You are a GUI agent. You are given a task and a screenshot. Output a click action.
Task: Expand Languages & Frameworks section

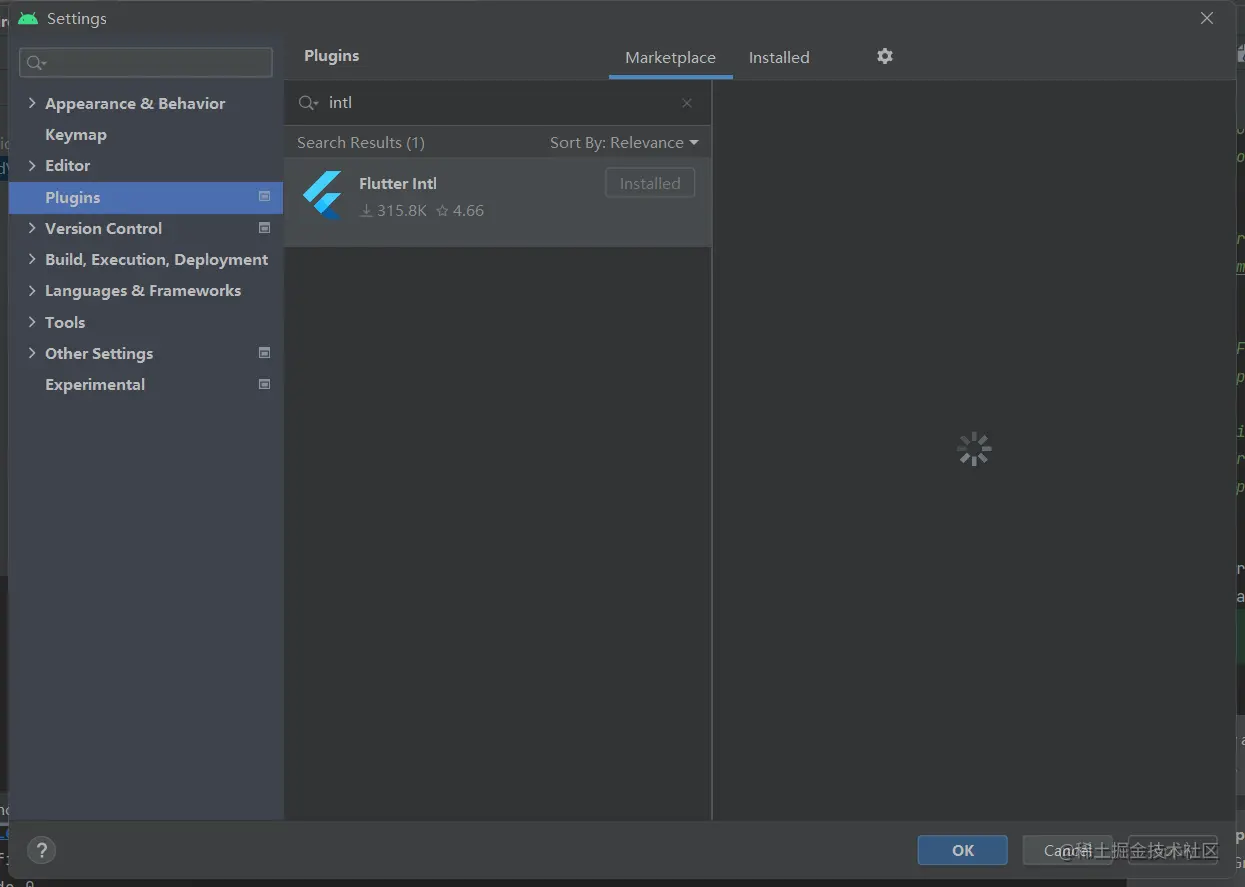tap(32, 290)
